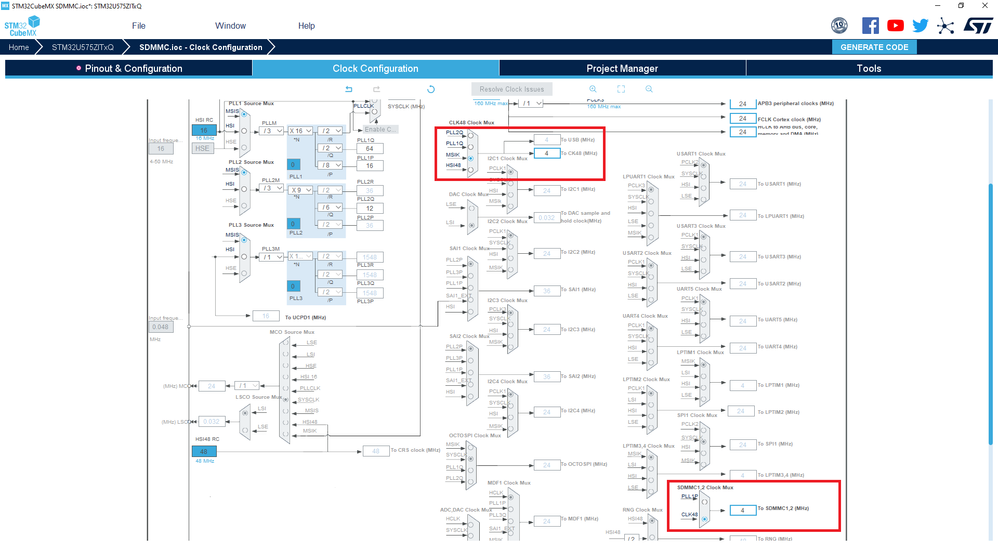Click the HSI48 RC 48 source block

click(x=204, y=451)
